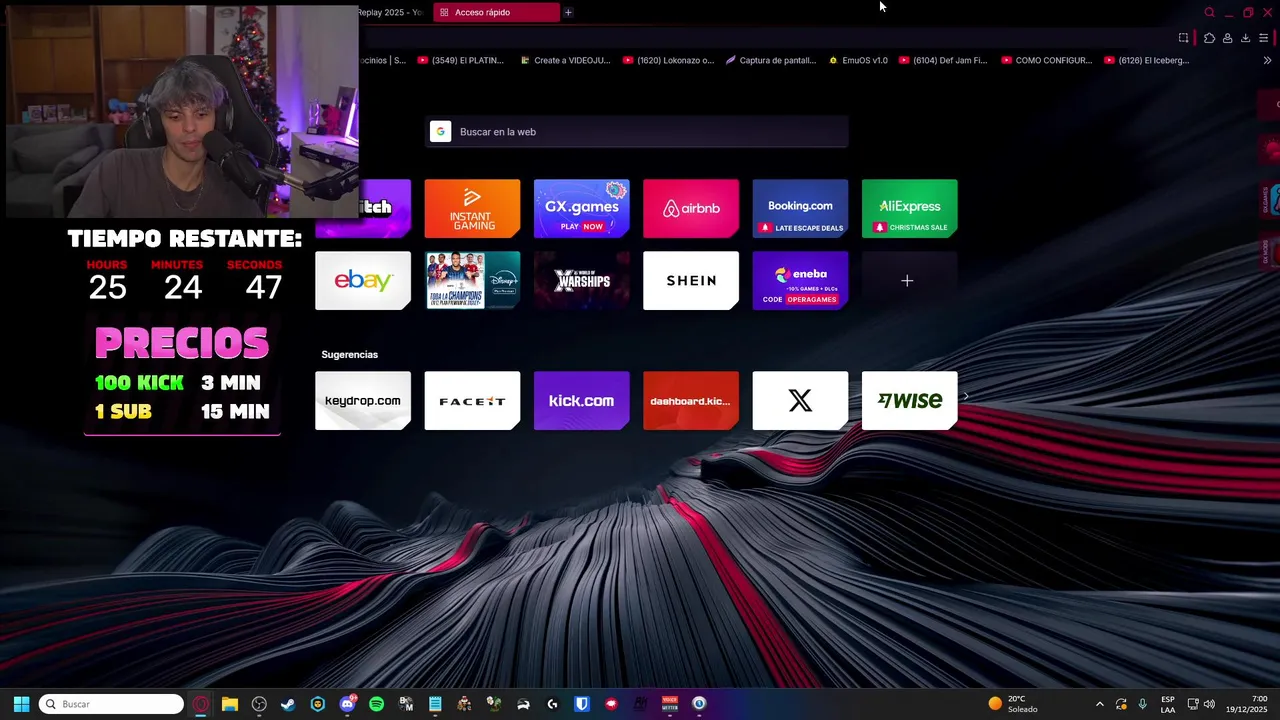Open Spotify from the taskbar
1280x720 pixels.
pyautogui.click(x=376, y=704)
